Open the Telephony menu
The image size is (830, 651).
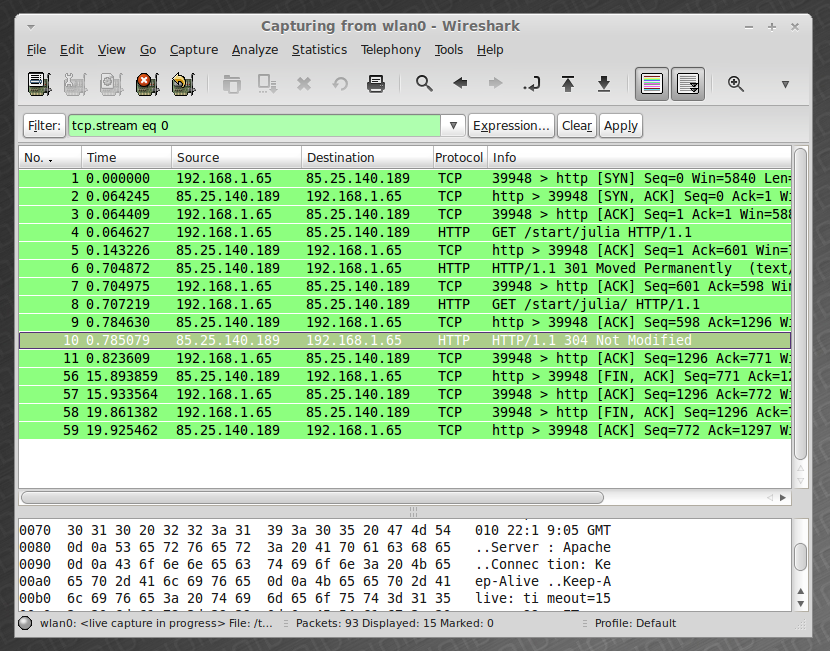[x=391, y=50]
